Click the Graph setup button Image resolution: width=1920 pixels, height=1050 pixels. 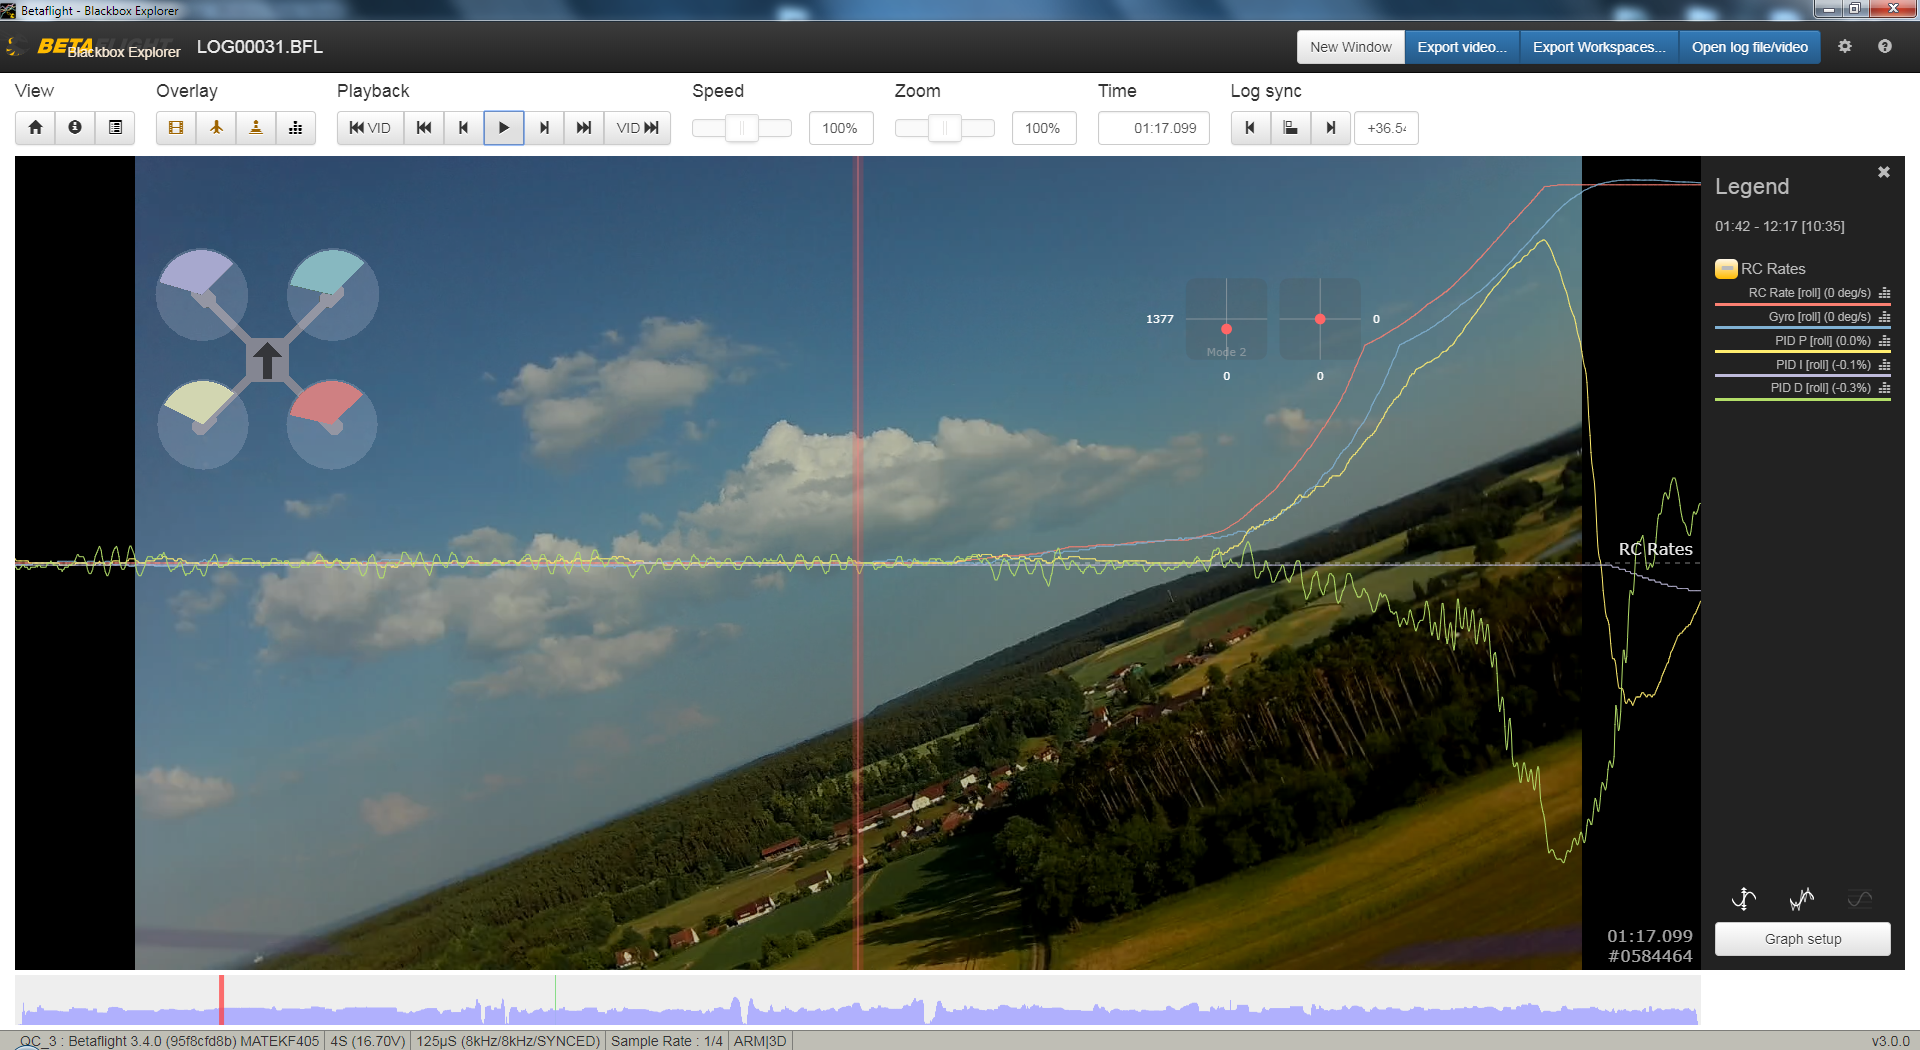(x=1802, y=938)
